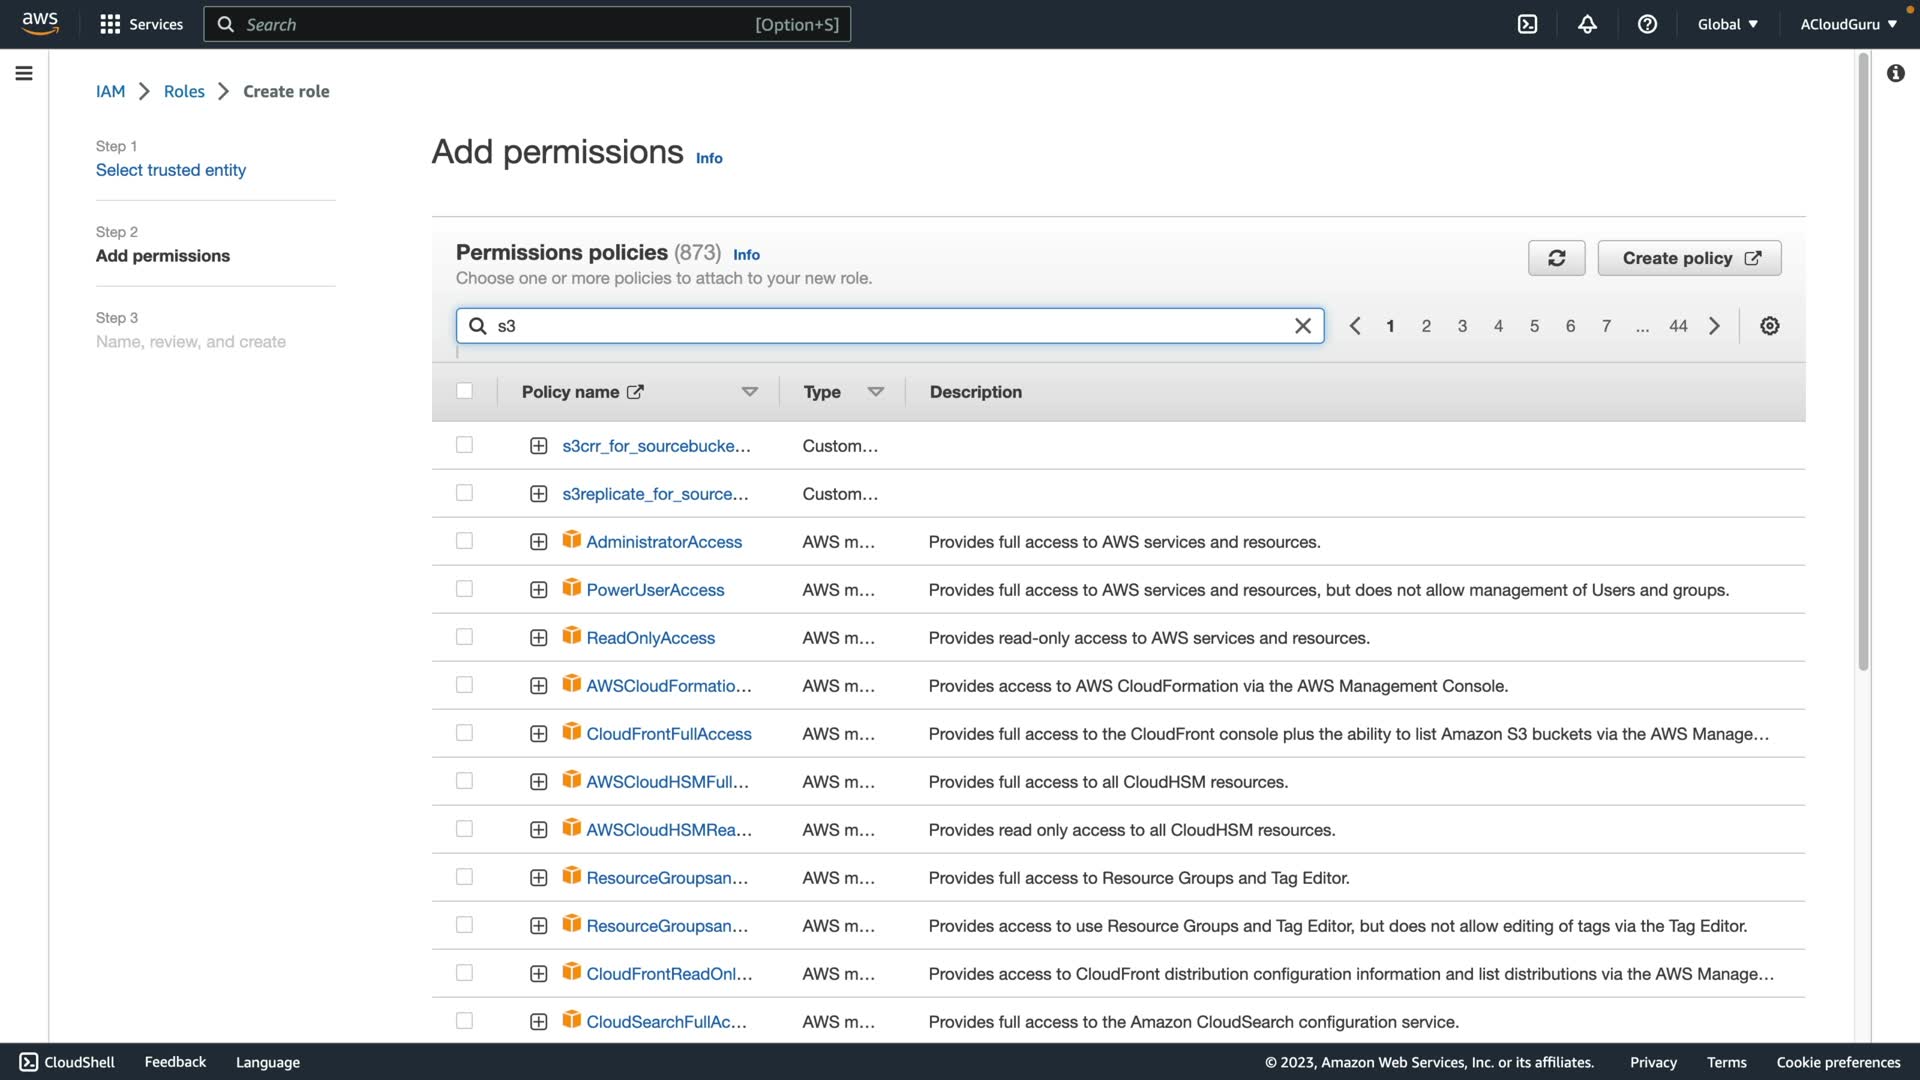Open CloudShell from the top bar icon
The width and height of the screenshot is (1920, 1080).
[1527, 24]
